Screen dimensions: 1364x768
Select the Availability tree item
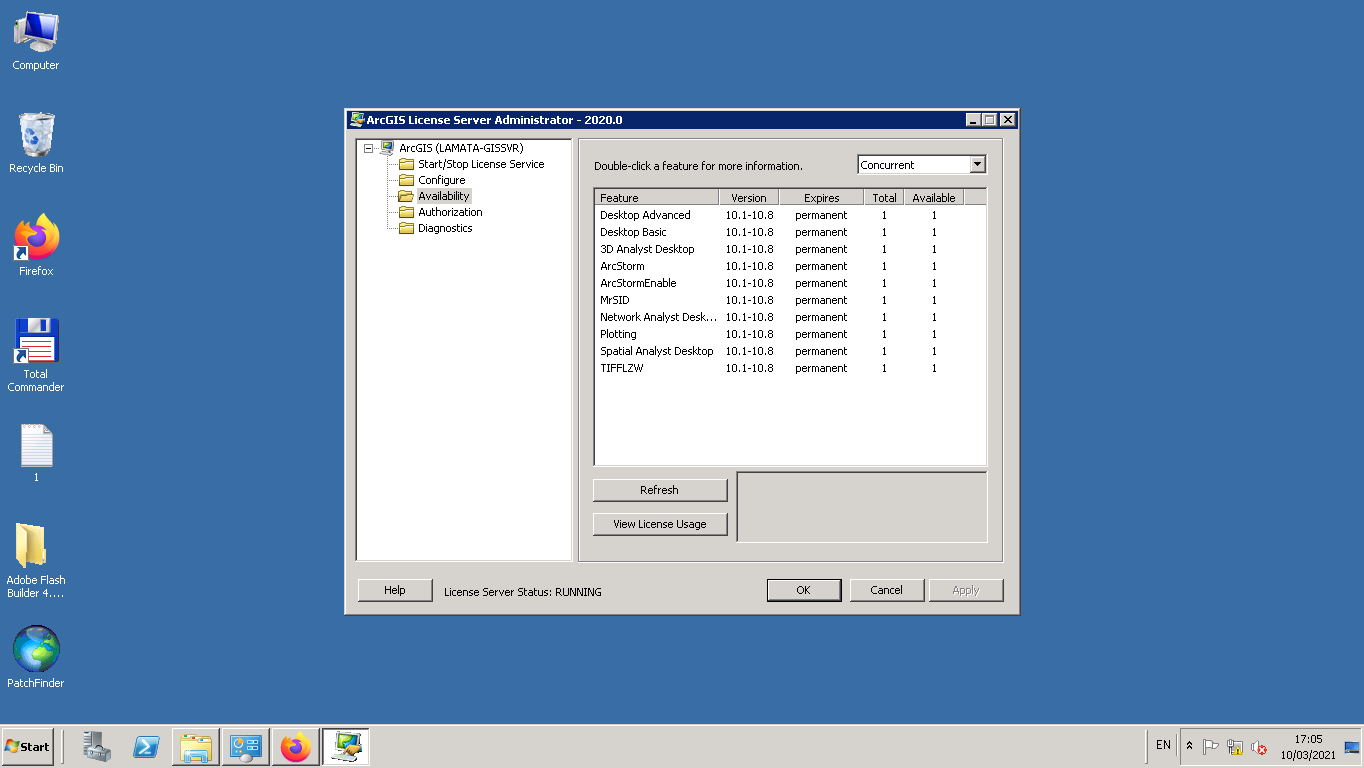pos(444,196)
